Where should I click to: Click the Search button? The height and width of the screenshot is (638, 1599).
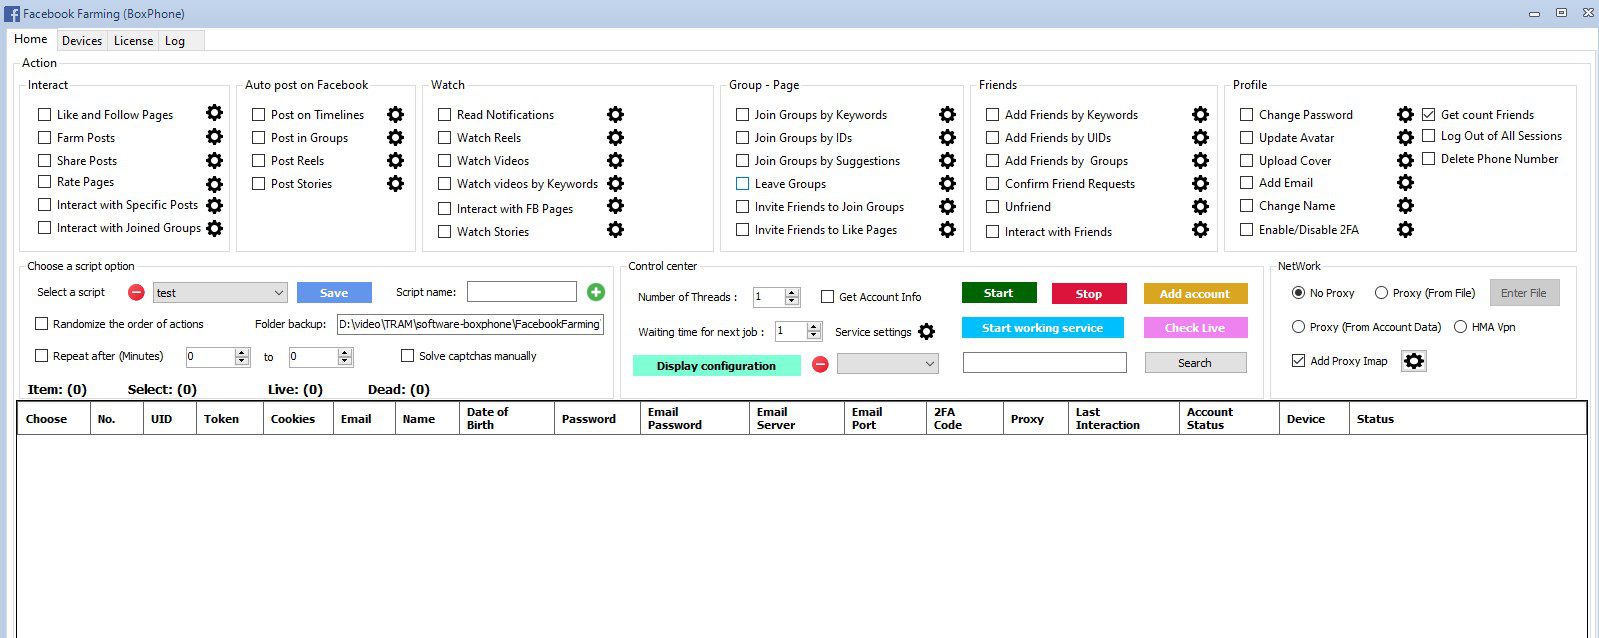(x=1195, y=363)
